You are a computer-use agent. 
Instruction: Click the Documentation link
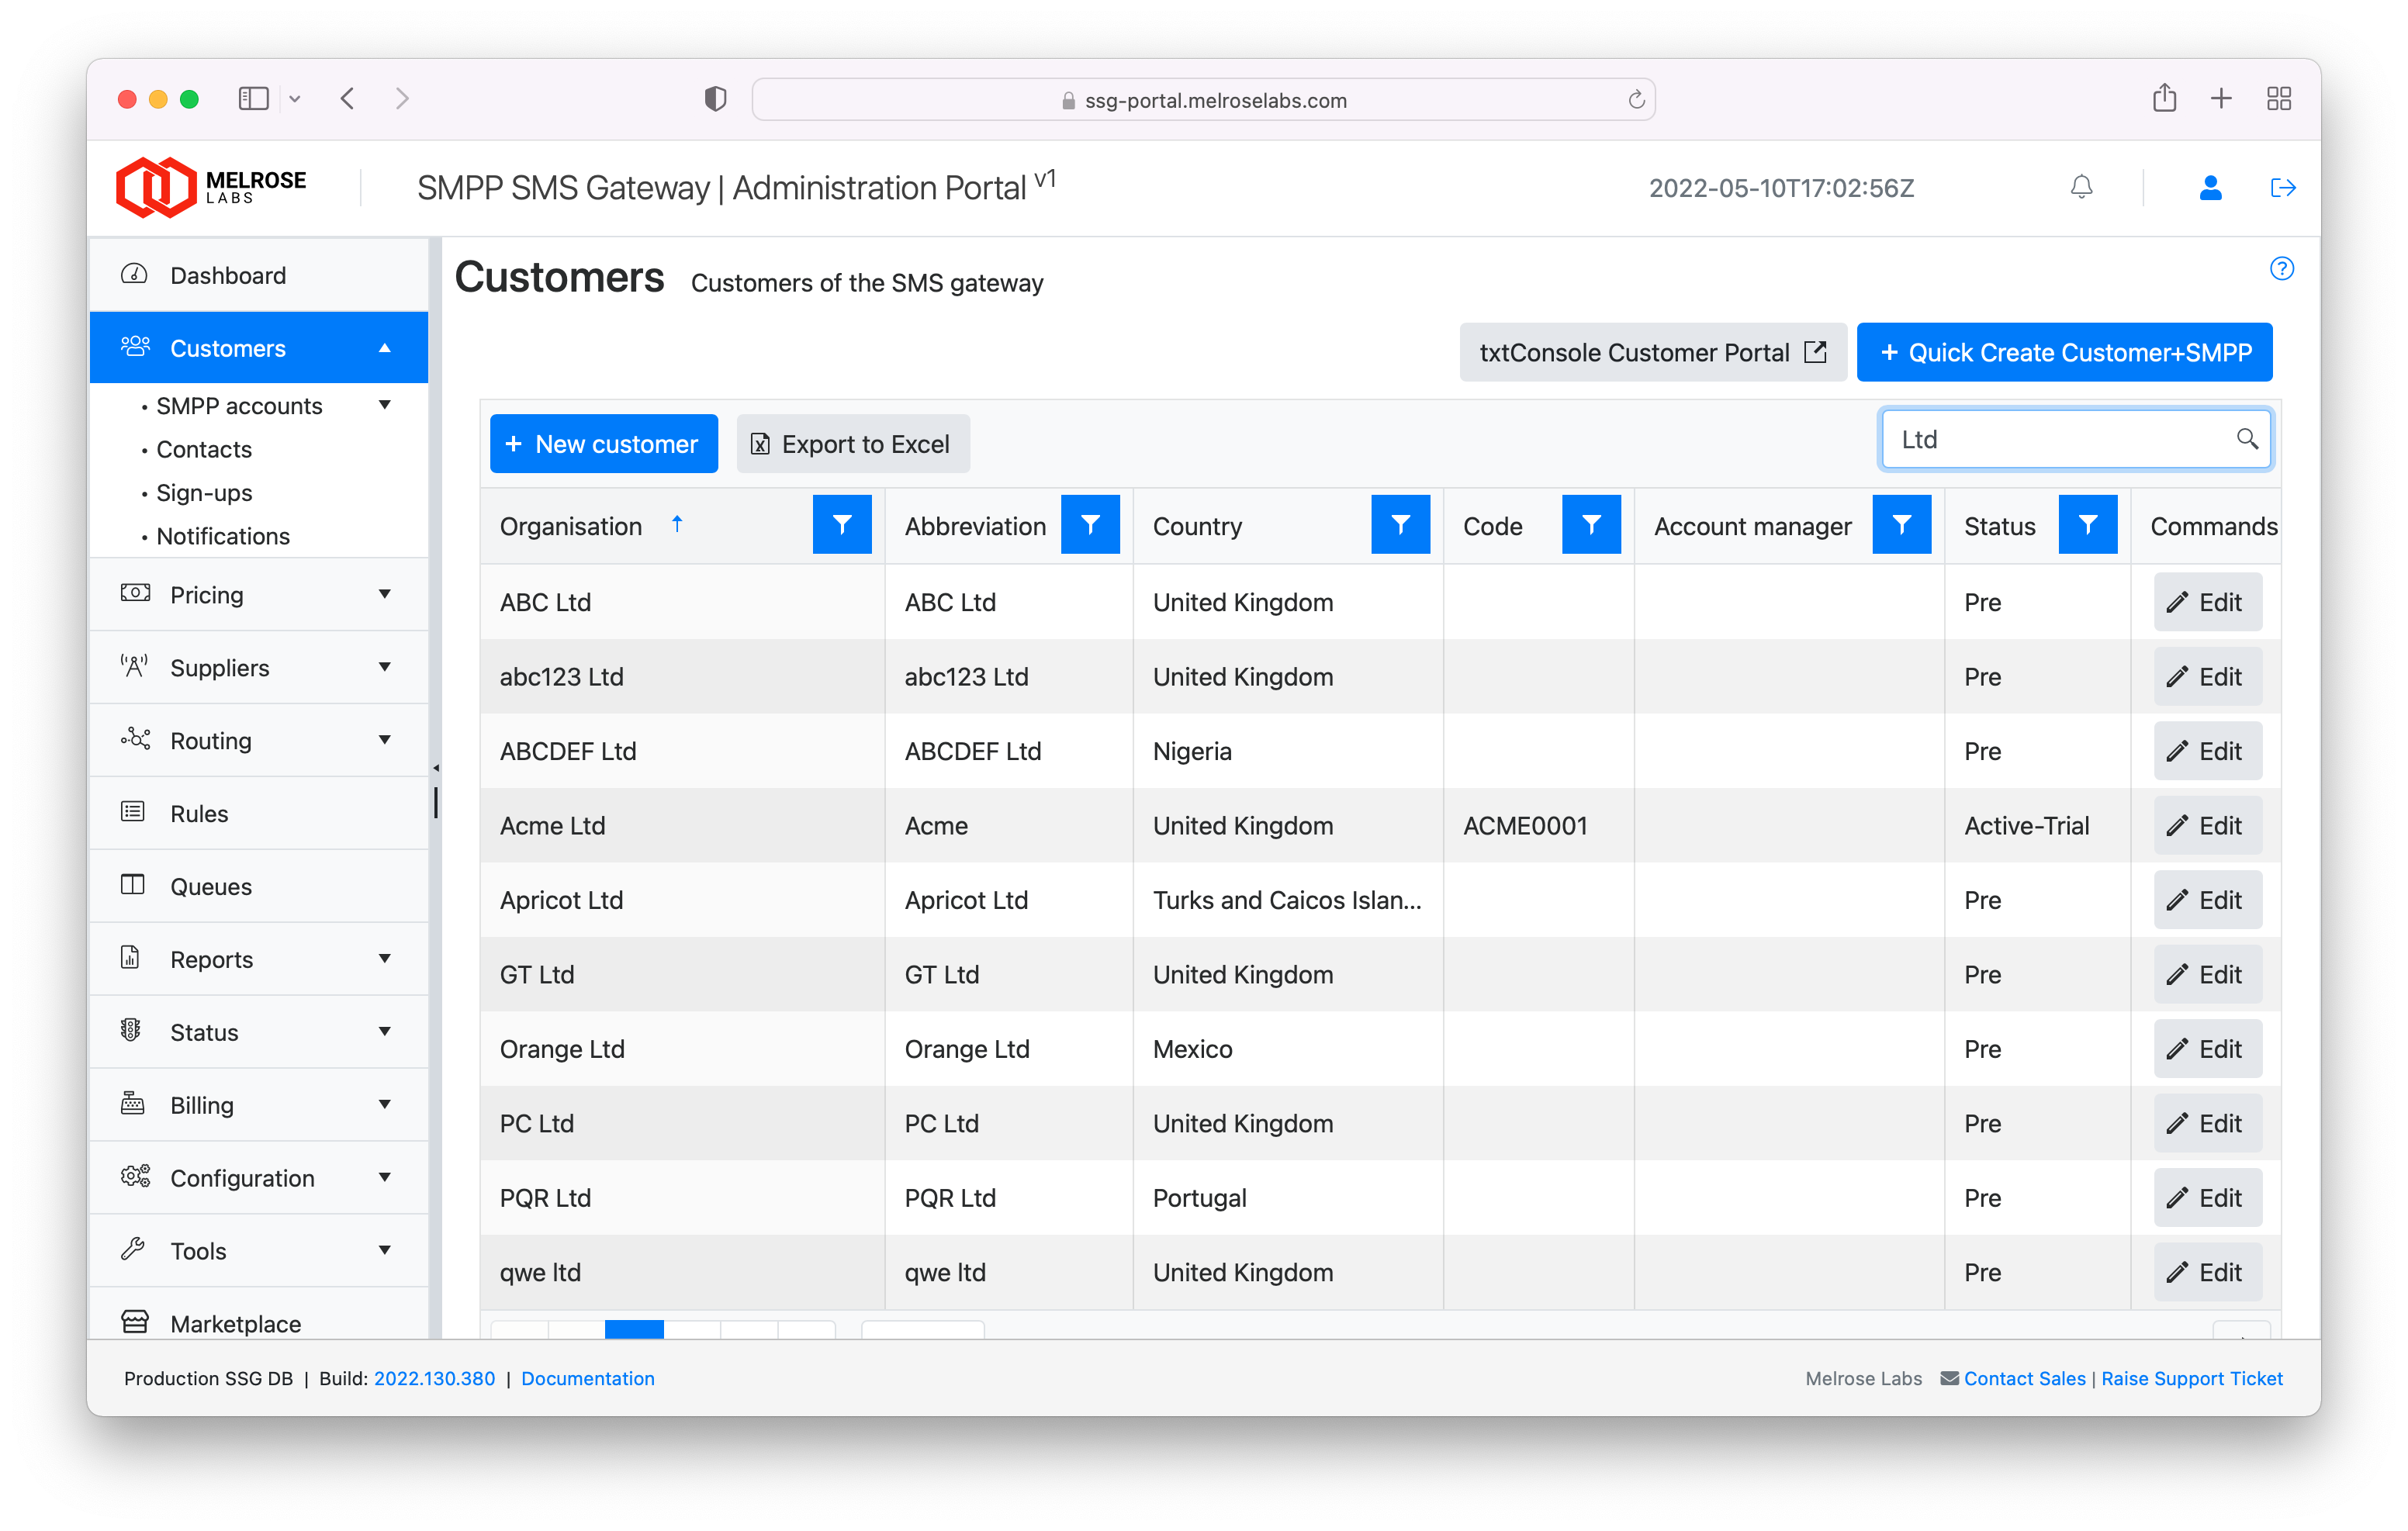pos(588,1378)
